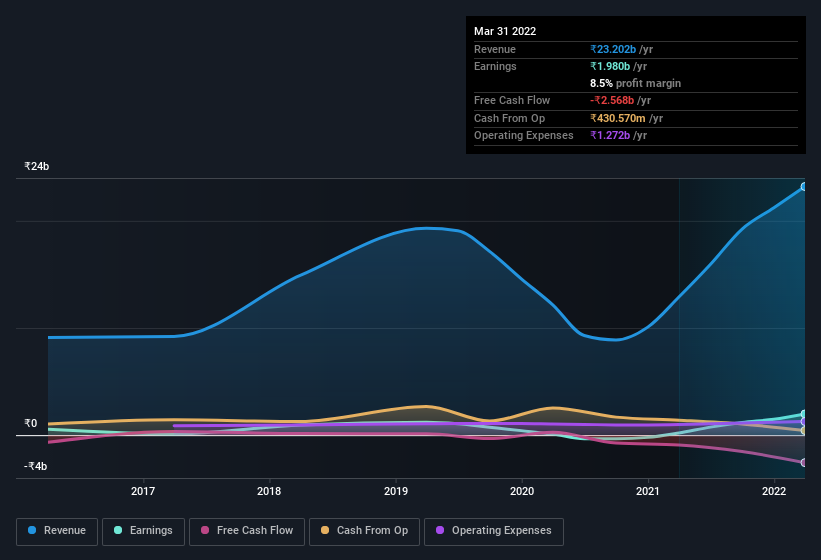Click the Earnings row label in tooltip
The height and width of the screenshot is (560, 821).
pyautogui.click(x=495, y=66)
